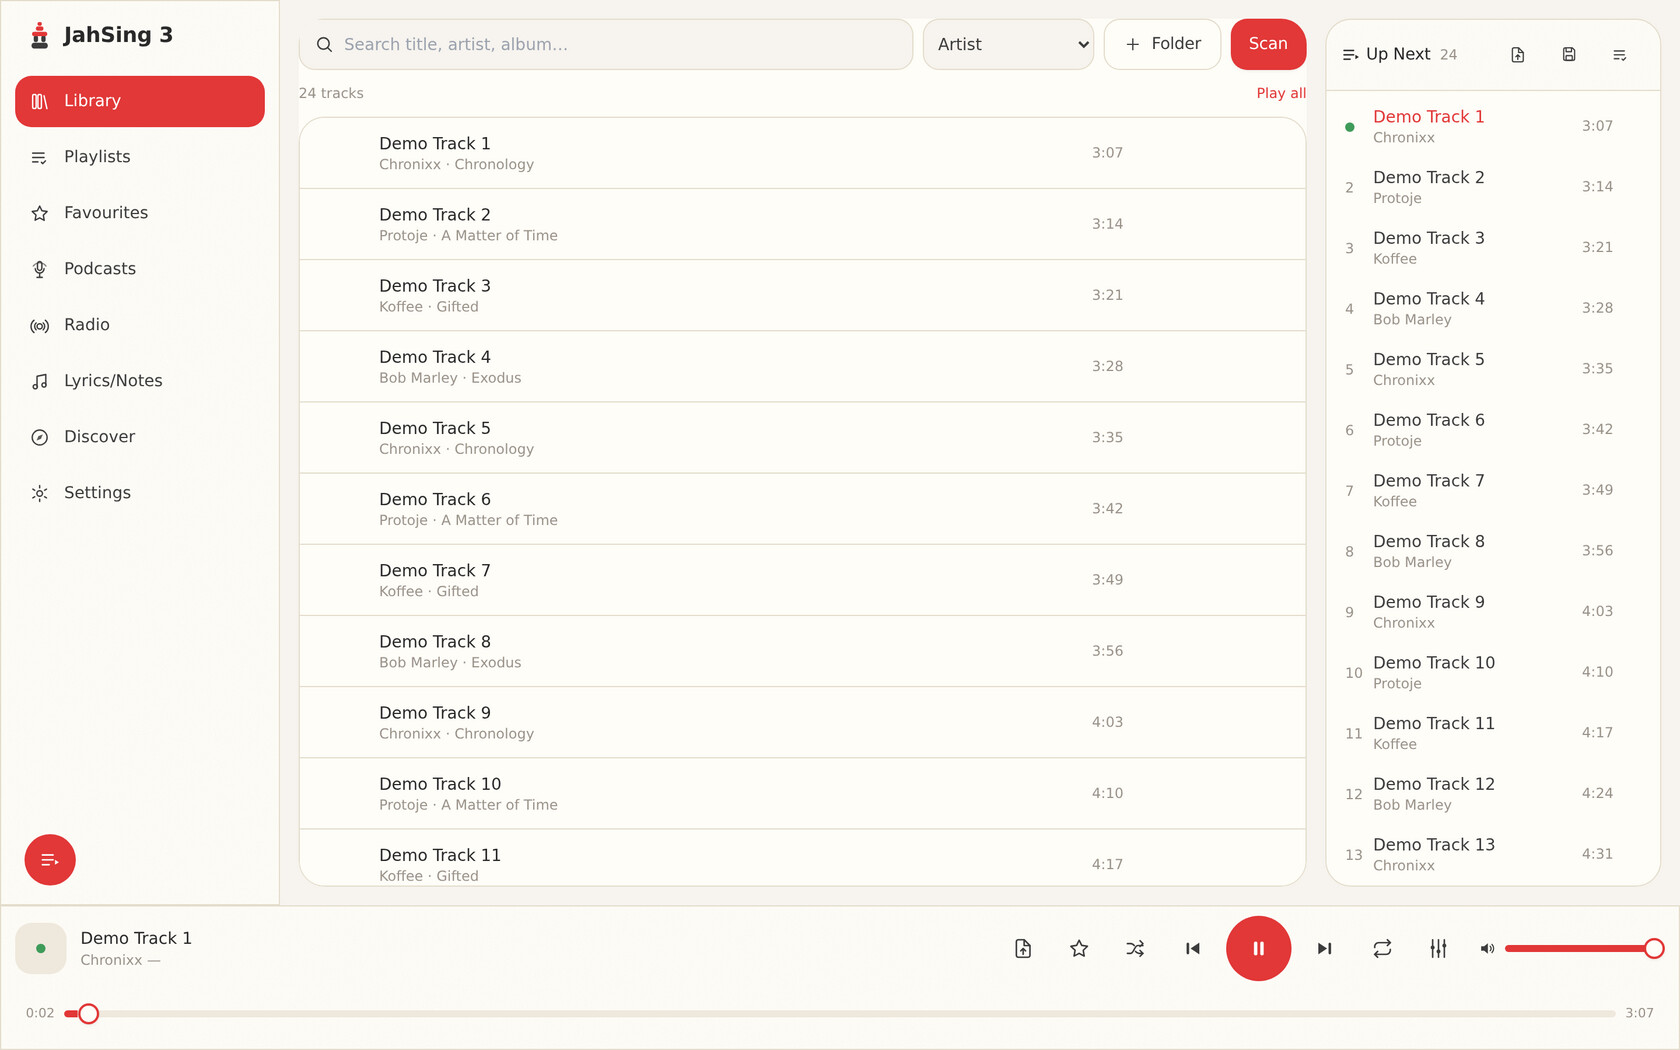Open the Podcasts section
1680x1050 pixels.
[140, 269]
